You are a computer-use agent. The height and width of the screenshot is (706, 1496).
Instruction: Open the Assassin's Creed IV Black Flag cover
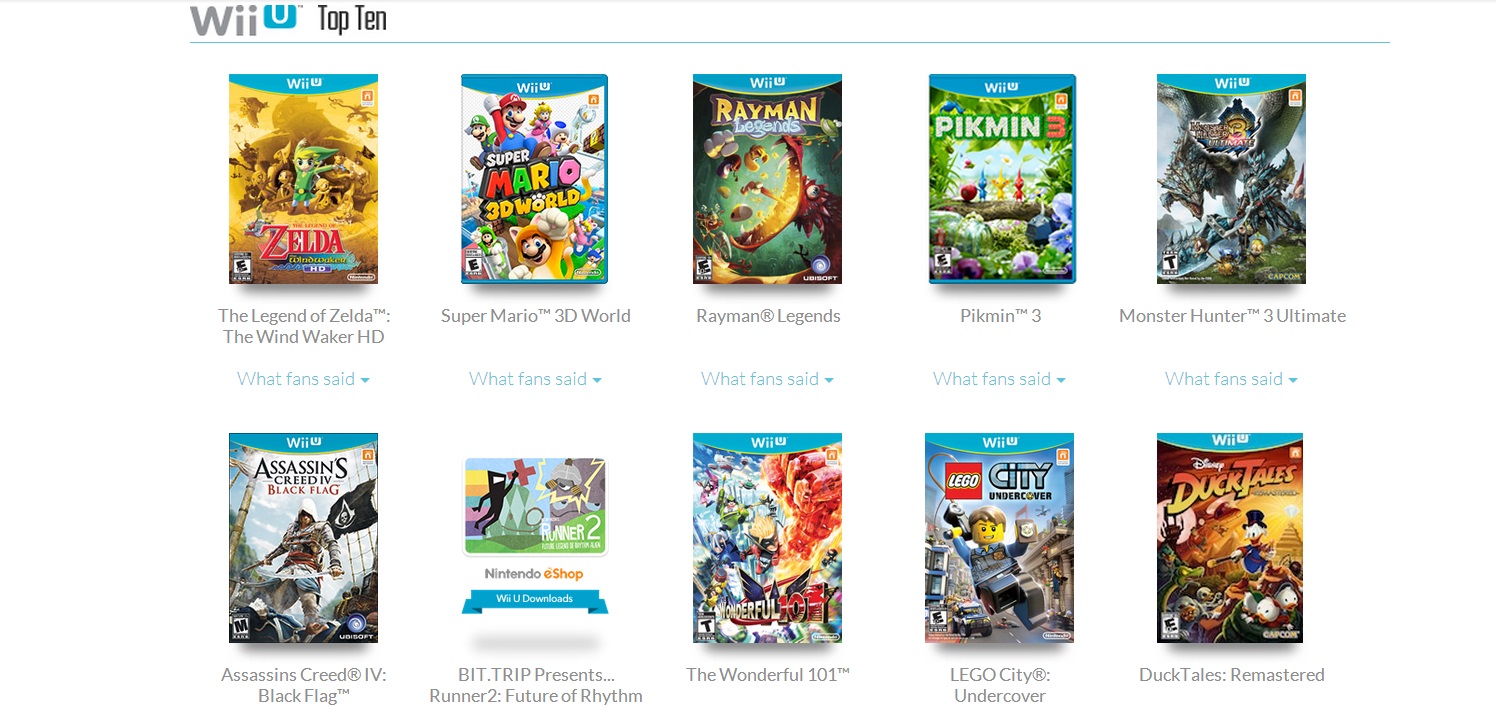(303, 538)
